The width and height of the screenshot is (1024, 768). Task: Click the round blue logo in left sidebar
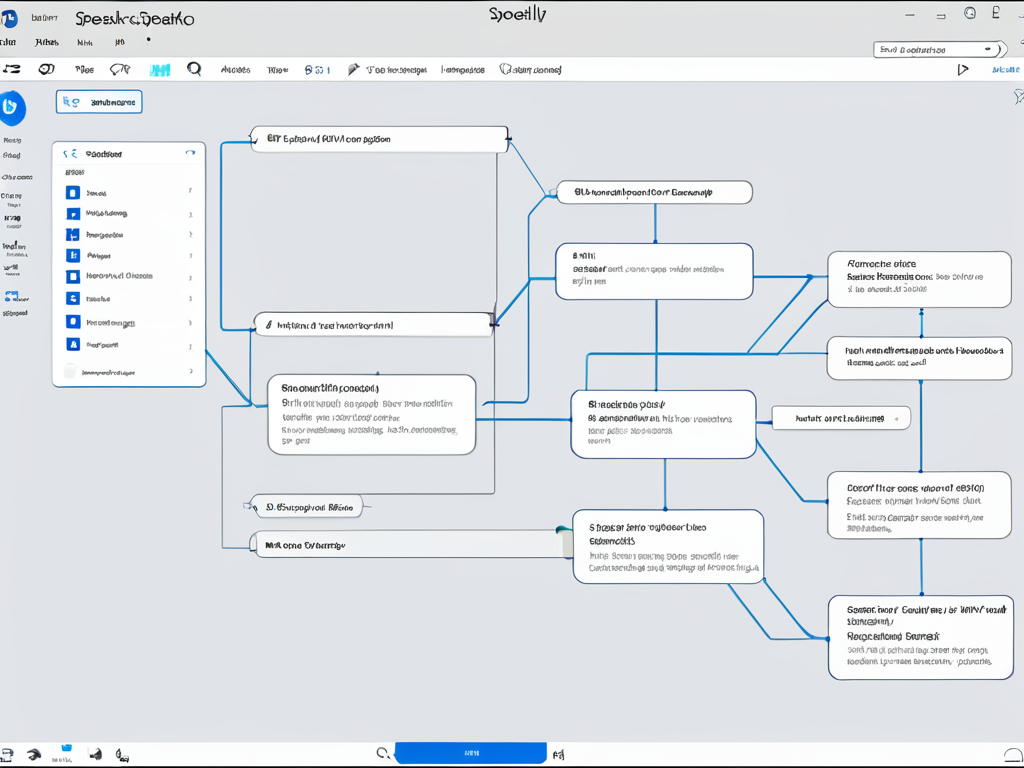point(13,107)
